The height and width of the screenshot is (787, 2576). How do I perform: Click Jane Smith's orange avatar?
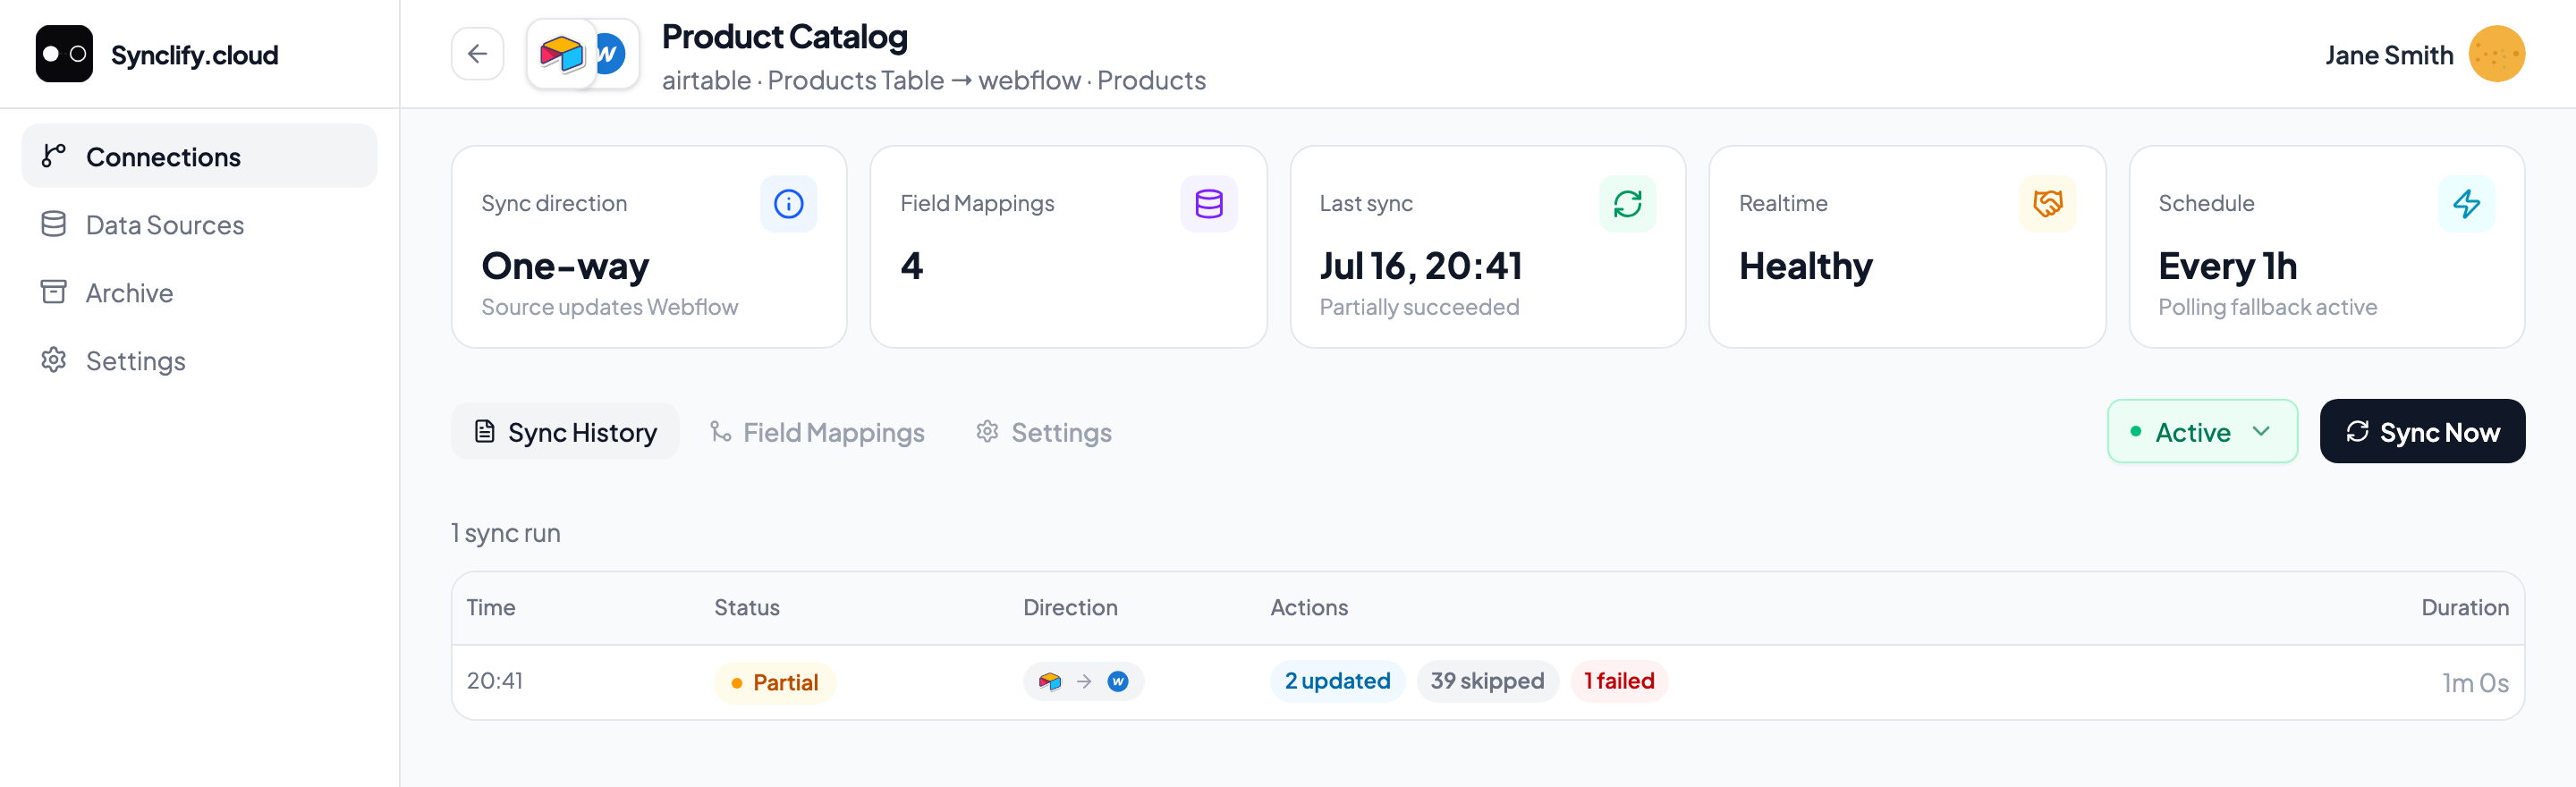2496,54
